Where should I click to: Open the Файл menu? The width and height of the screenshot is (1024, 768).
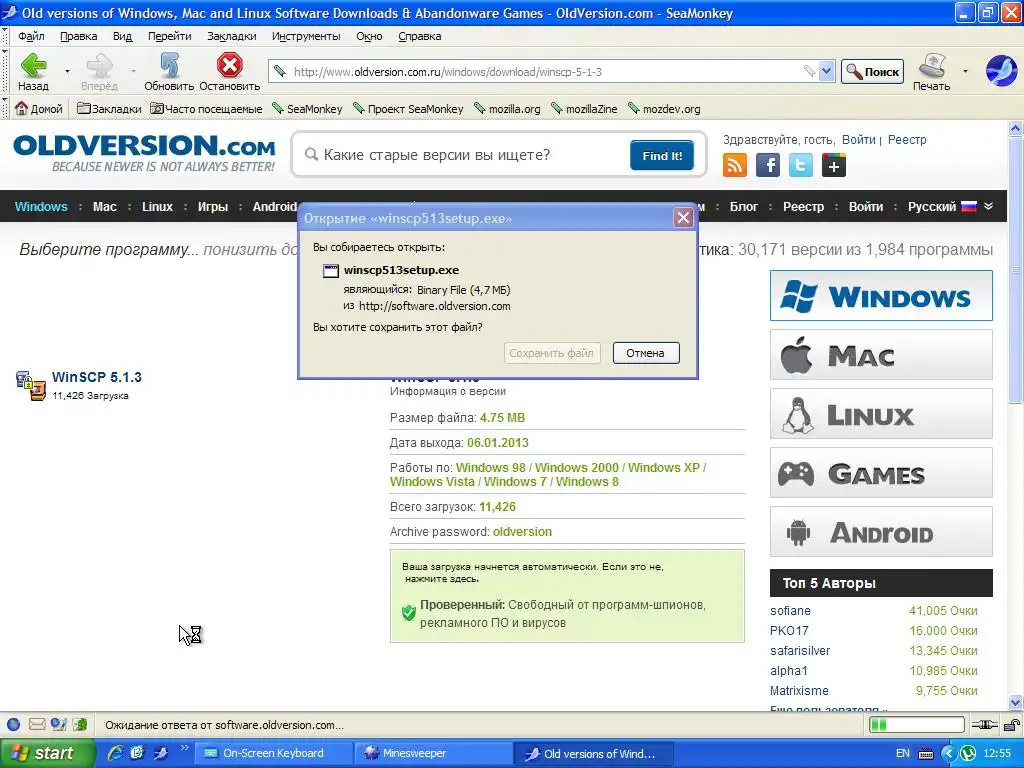click(x=31, y=36)
